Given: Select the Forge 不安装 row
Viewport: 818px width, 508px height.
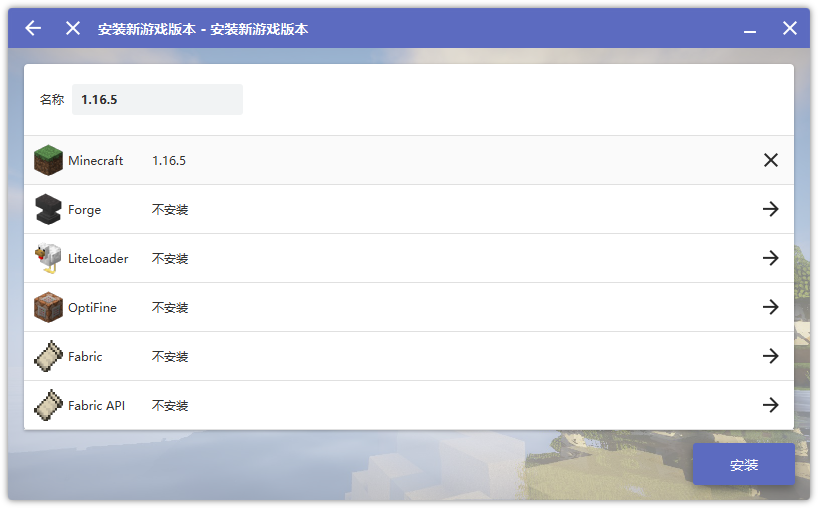Looking at the screenshot, I should click(400, 209).
